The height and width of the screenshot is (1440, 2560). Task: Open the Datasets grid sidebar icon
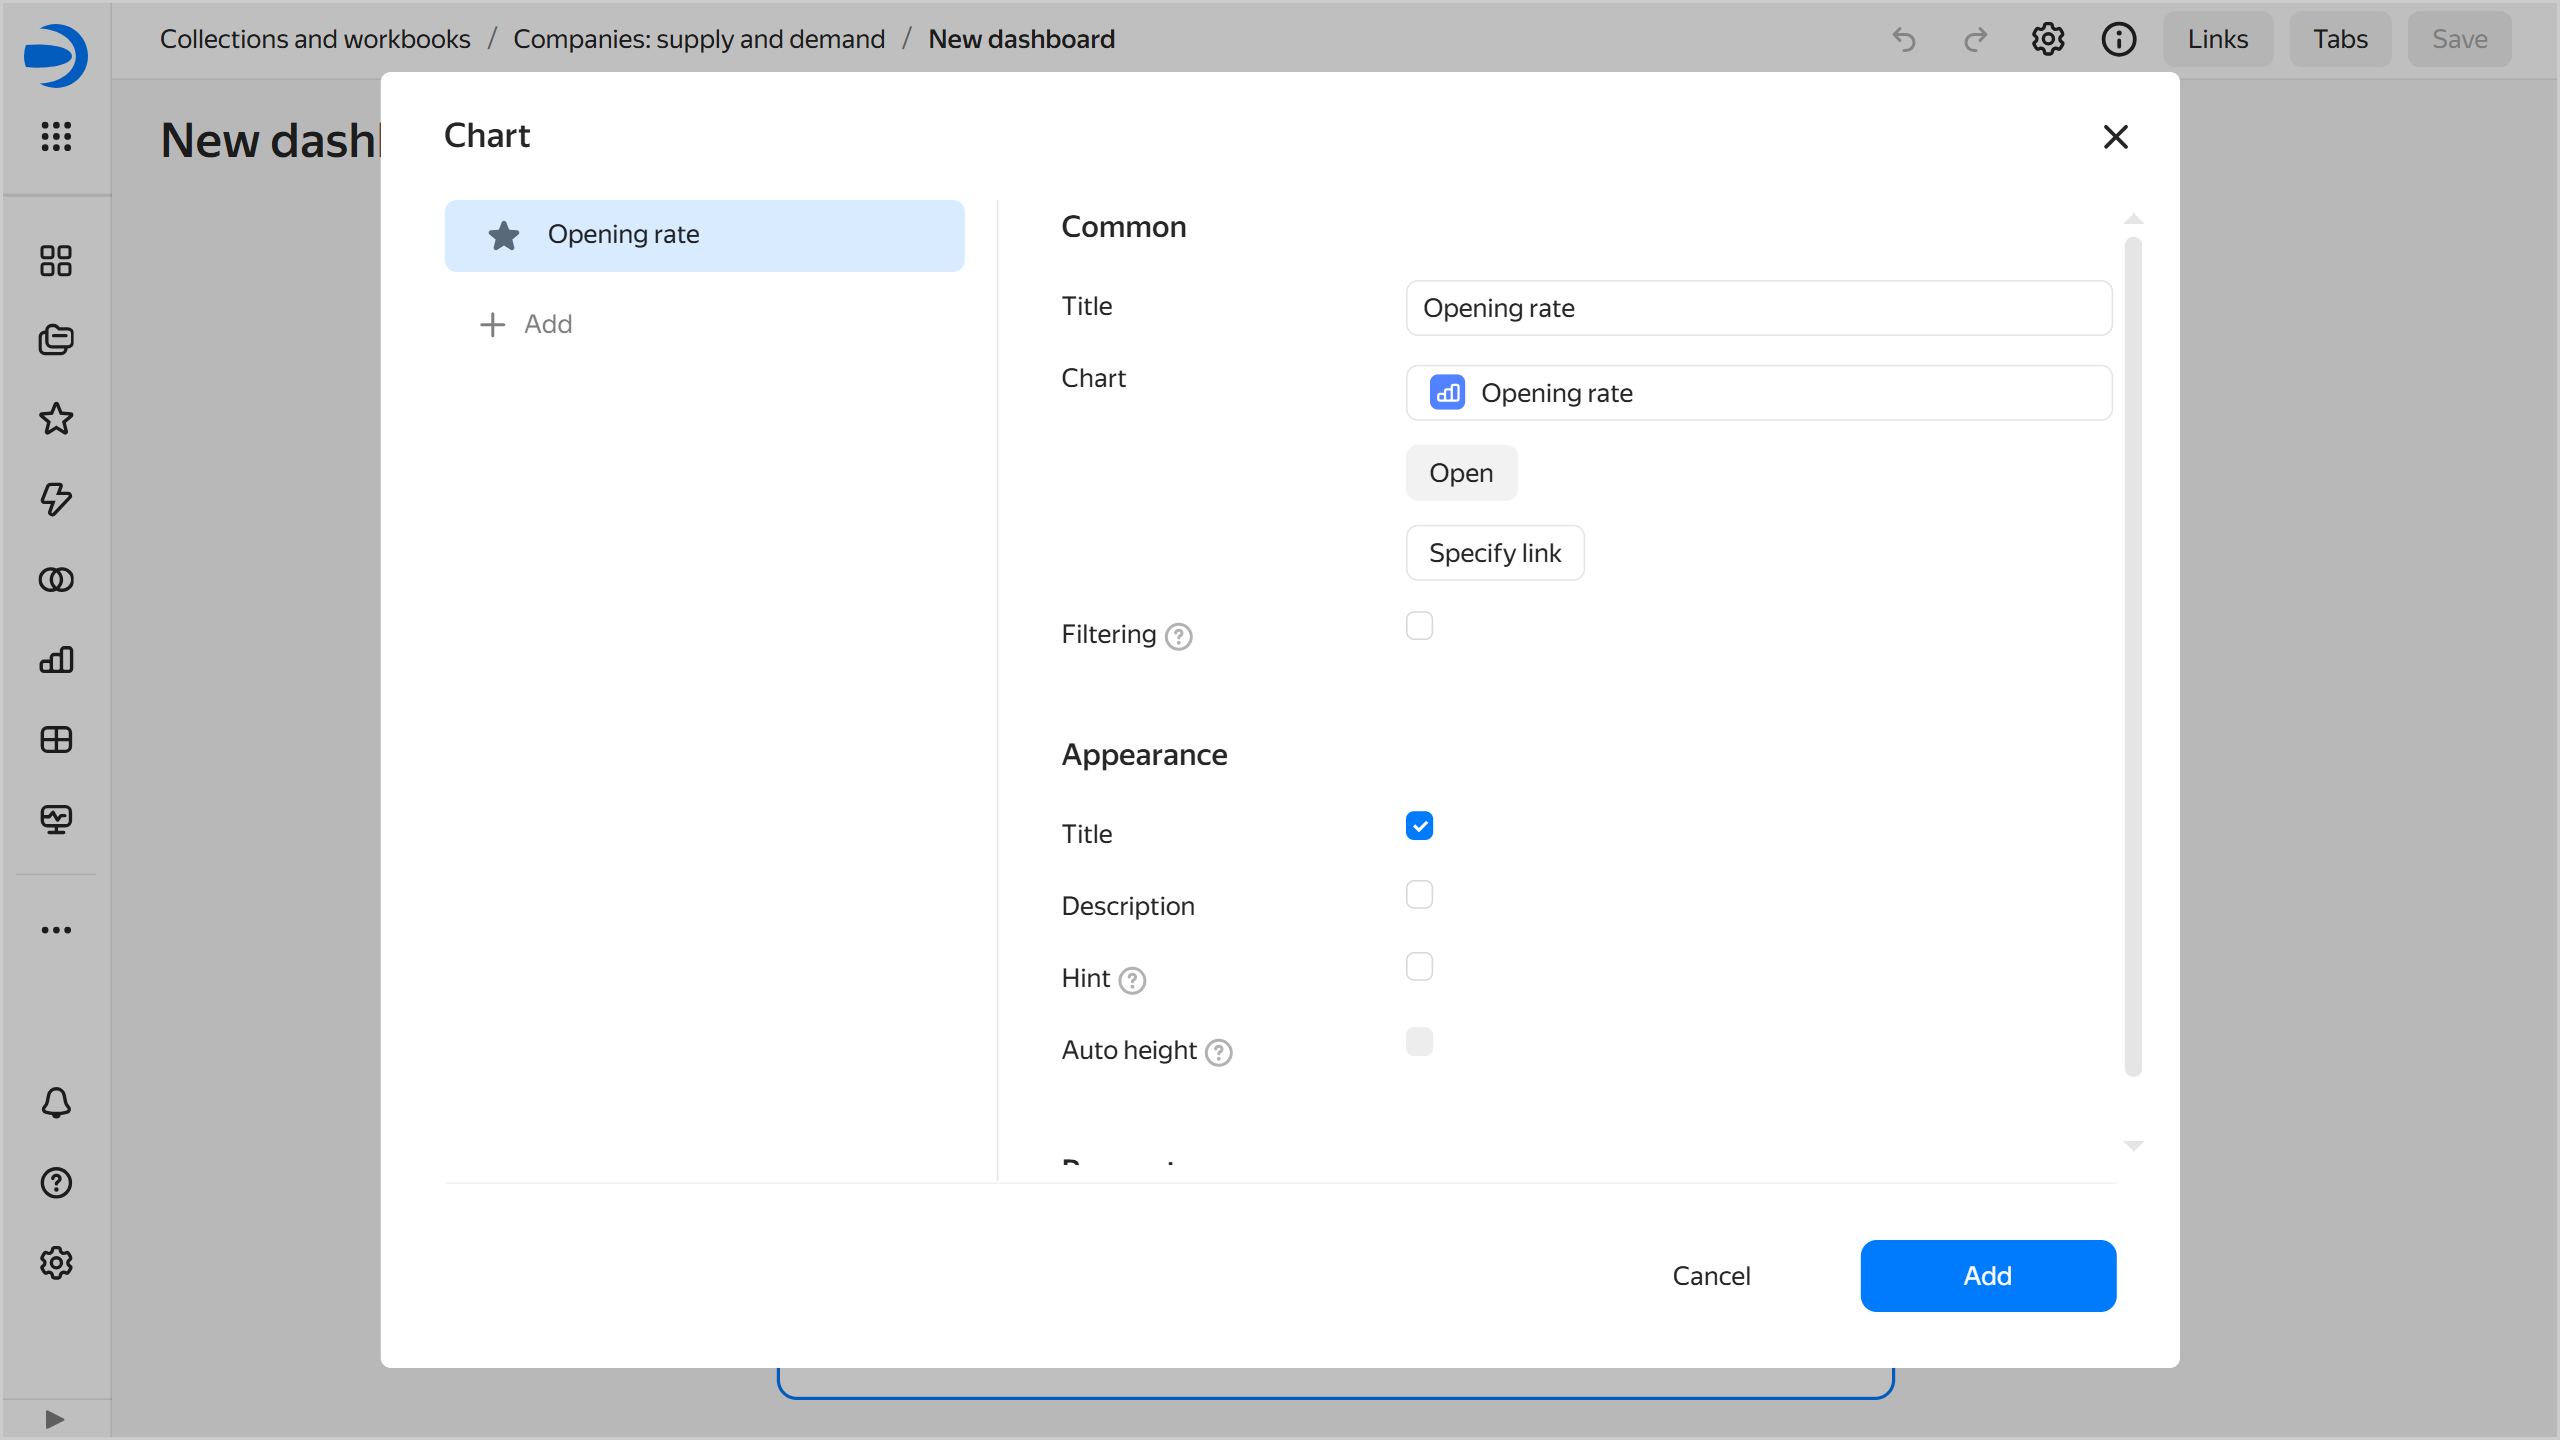(56, 739)
